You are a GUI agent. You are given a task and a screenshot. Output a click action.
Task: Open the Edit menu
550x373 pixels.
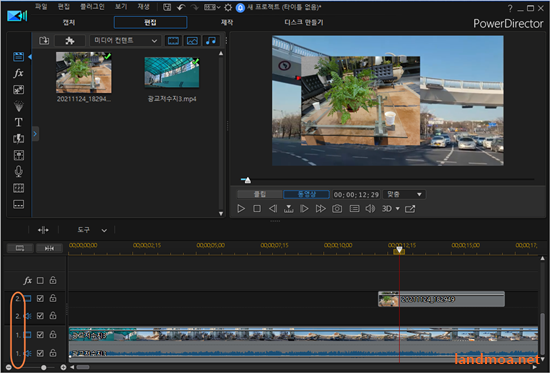coord(63,7)
